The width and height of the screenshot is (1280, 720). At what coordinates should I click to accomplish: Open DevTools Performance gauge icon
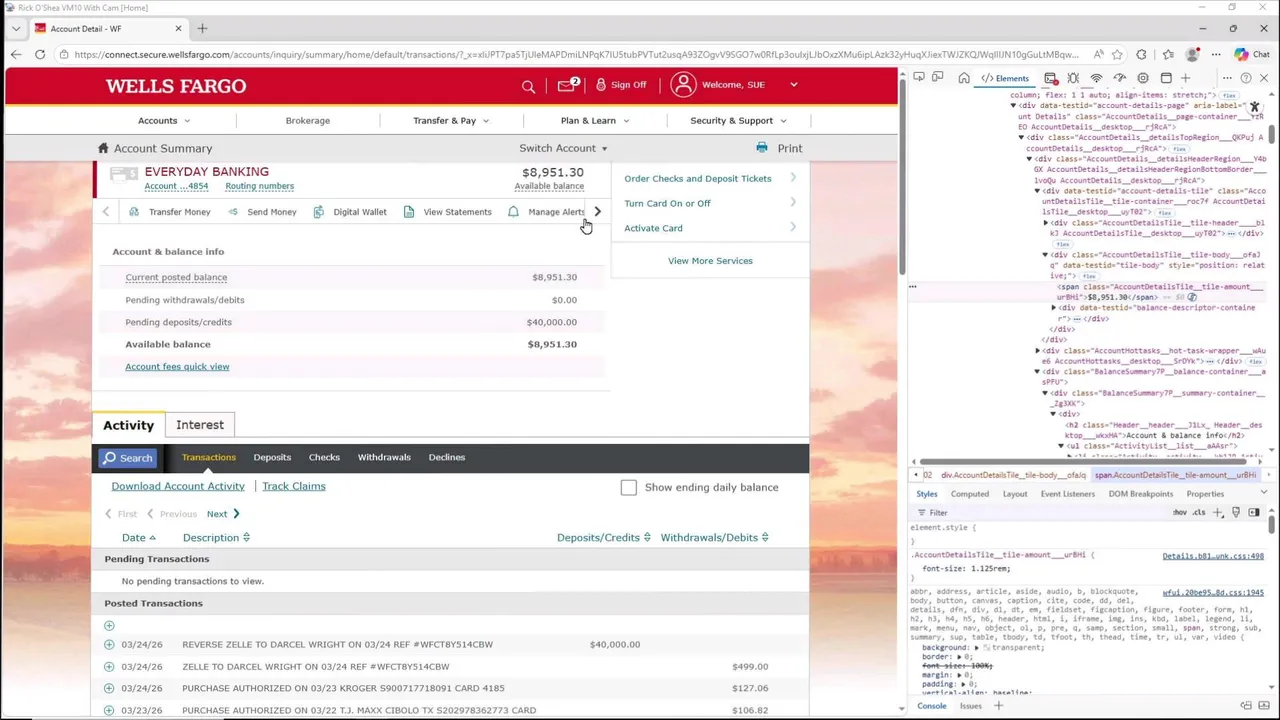click(1119, 78)
